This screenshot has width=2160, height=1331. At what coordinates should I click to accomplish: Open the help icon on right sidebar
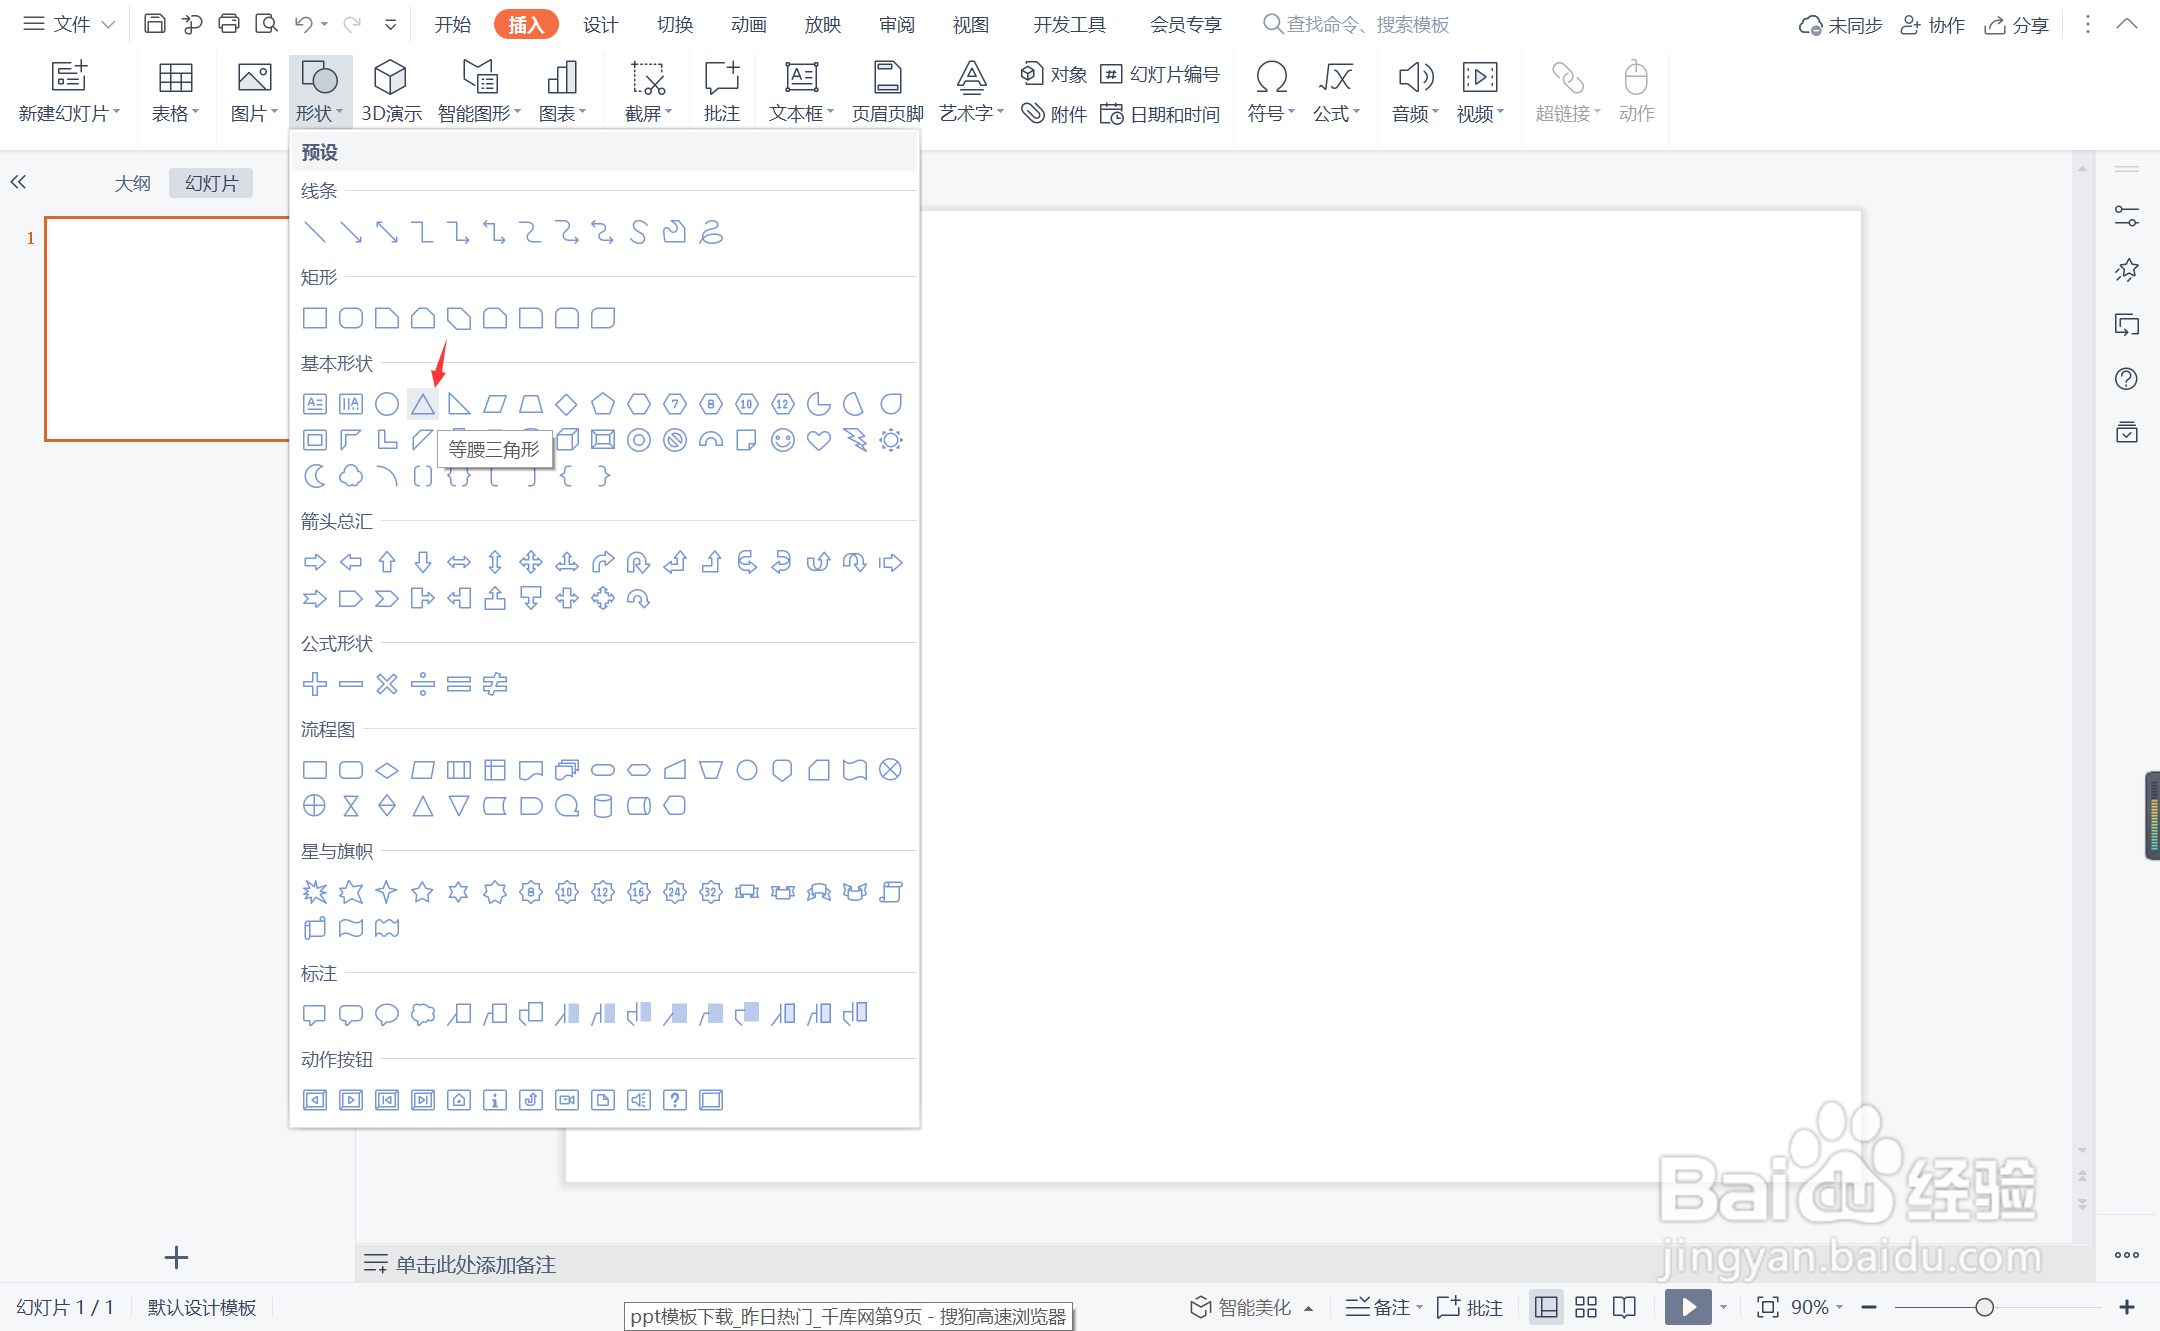2127,379
